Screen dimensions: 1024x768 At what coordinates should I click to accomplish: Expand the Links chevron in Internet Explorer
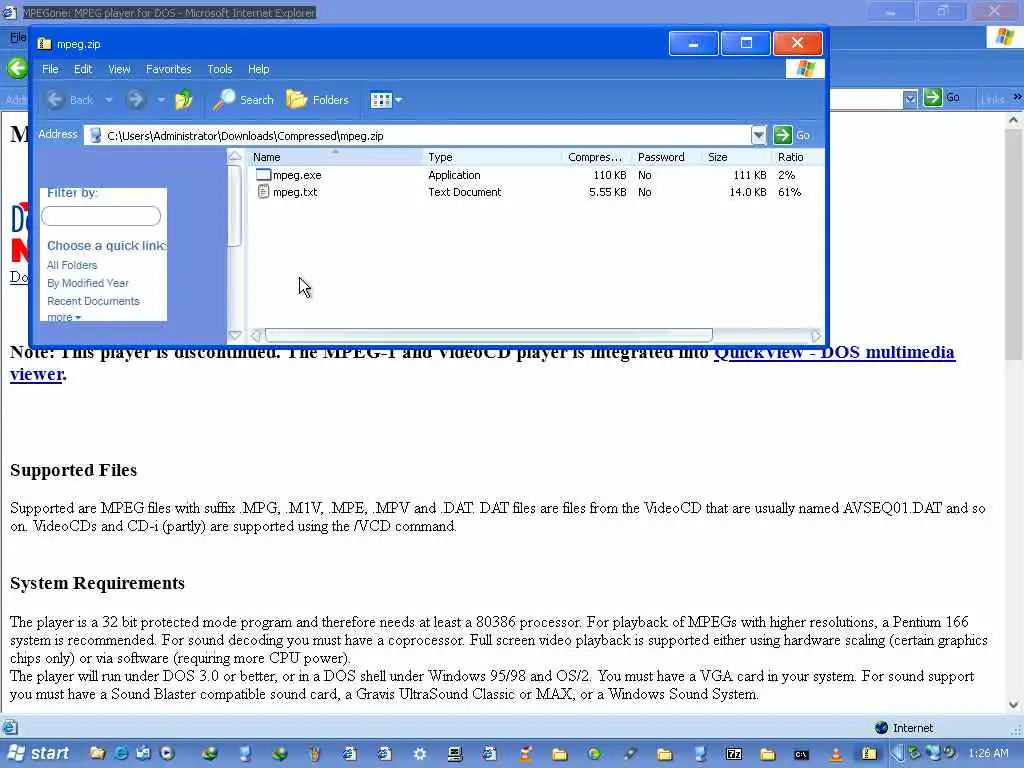coord(1017,97)
